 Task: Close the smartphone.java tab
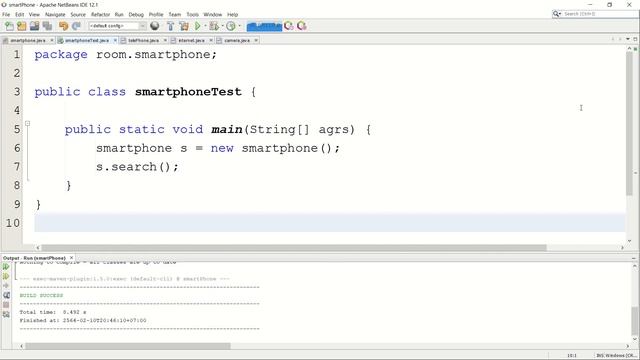(x=52, y=40)
